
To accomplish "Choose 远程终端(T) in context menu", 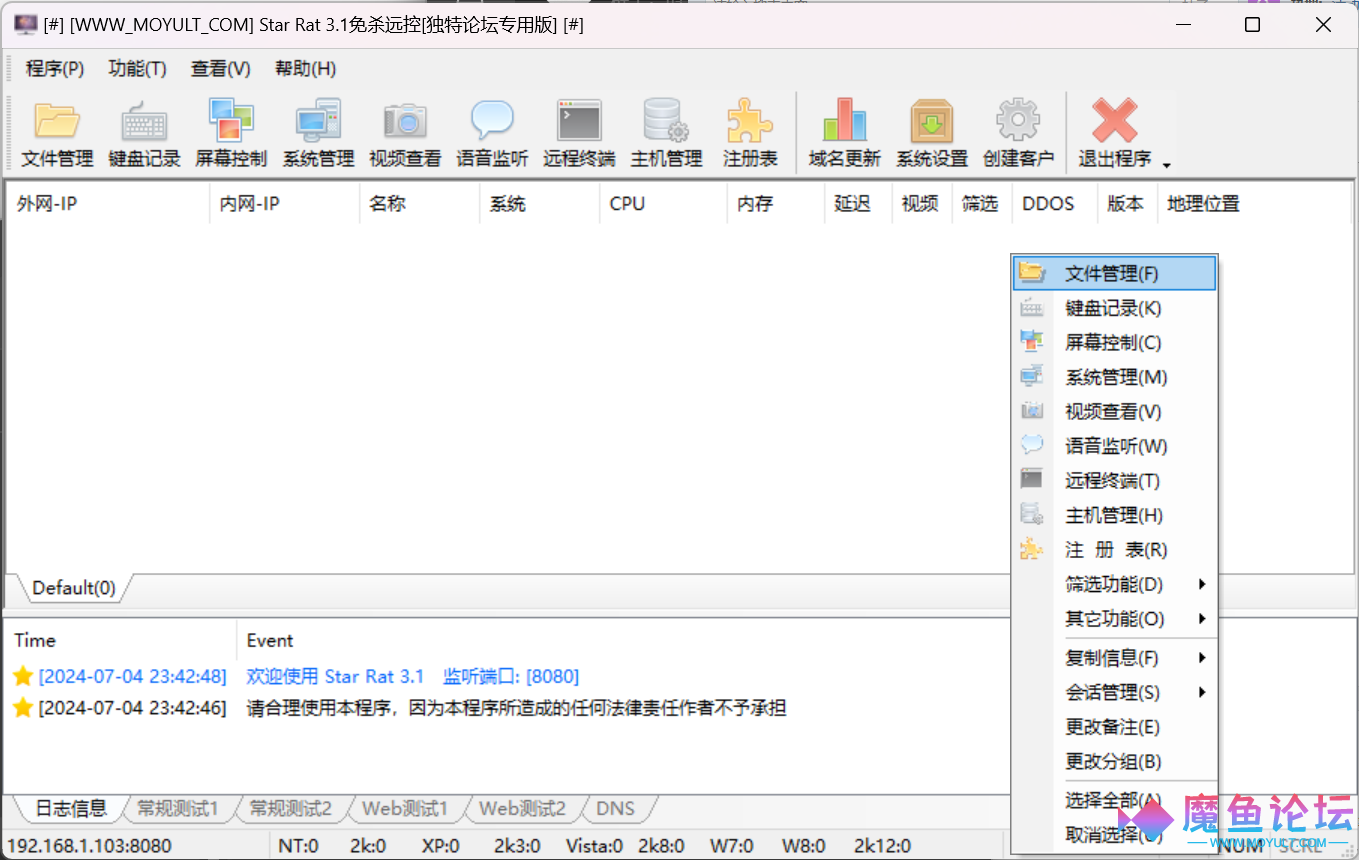I will [1115, 481].
